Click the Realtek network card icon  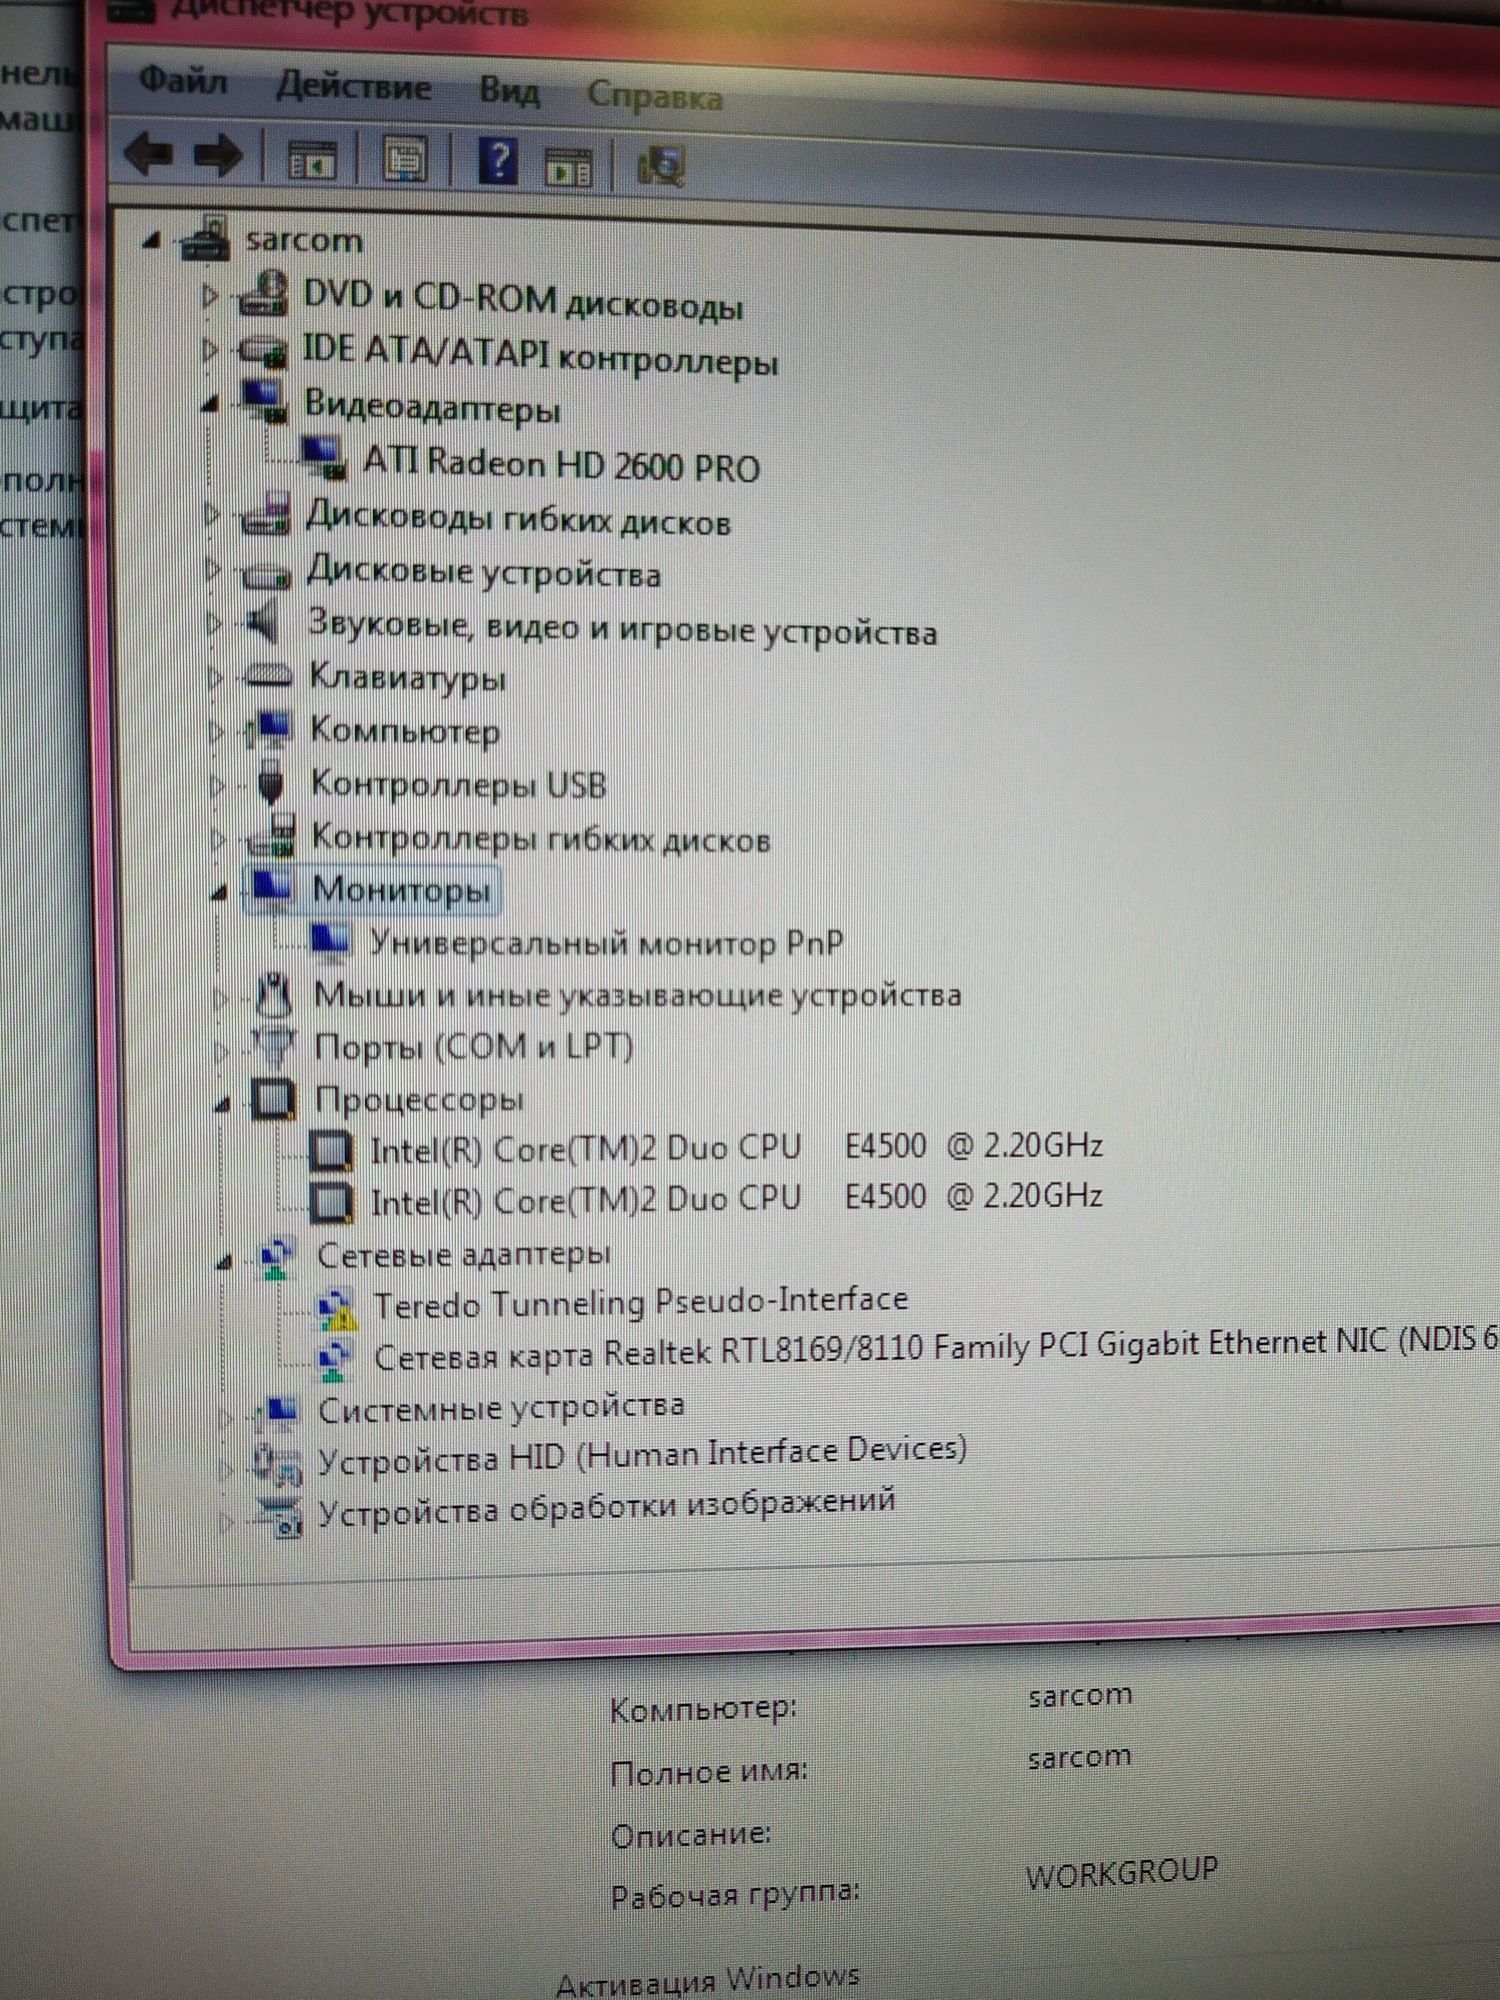tap(334, 1360)
